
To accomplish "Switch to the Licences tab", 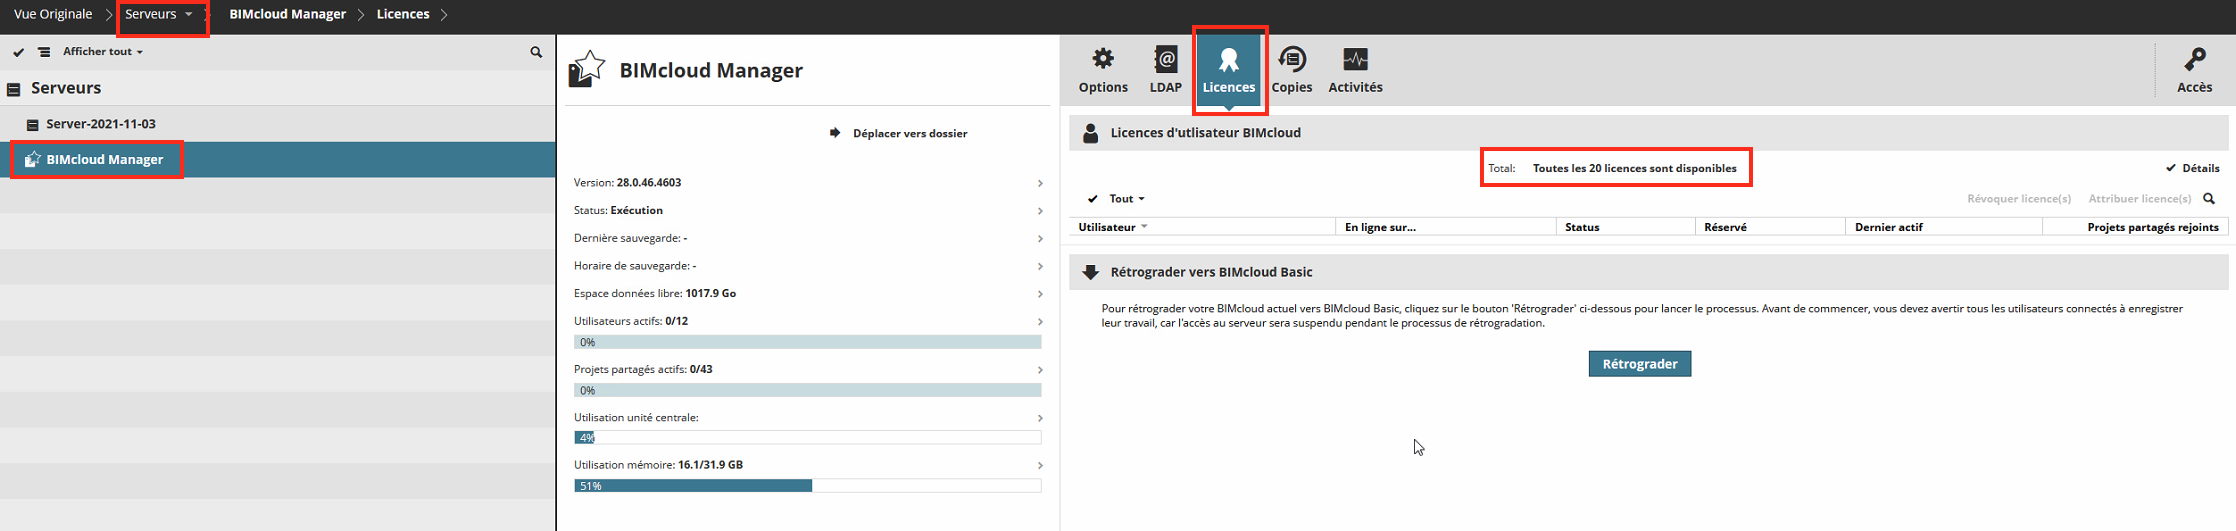I will 1229,70.
